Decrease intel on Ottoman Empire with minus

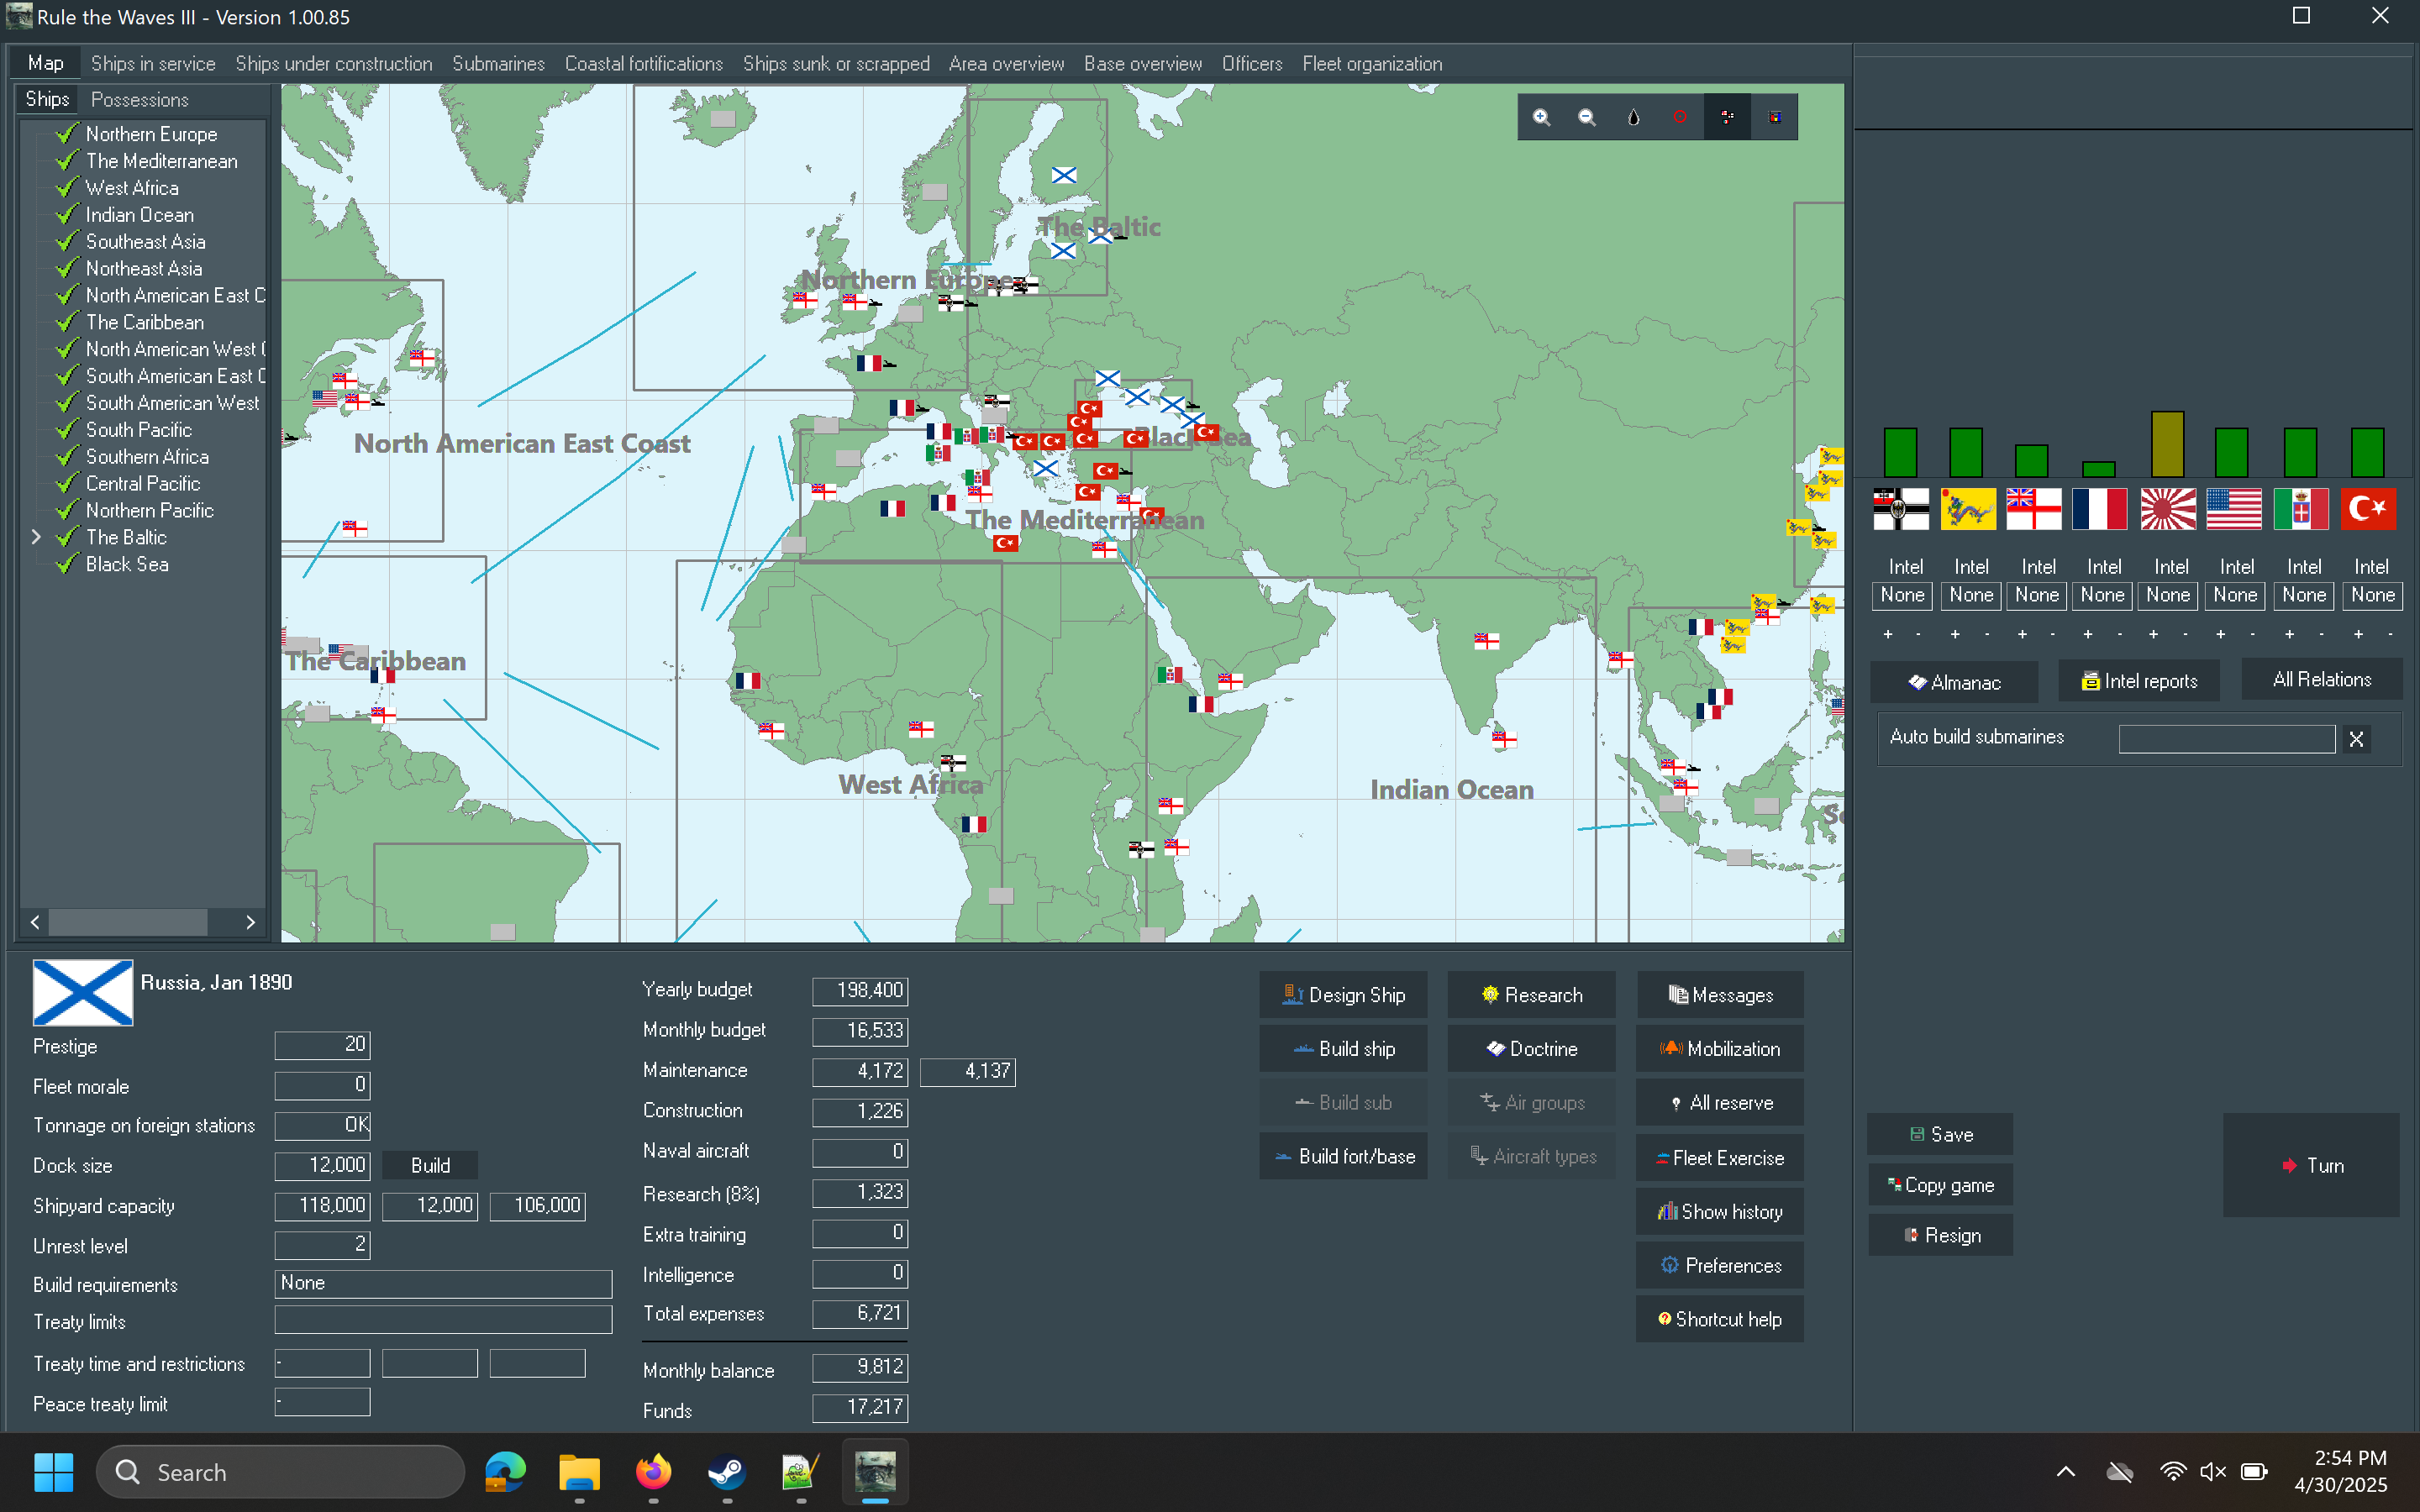2390,634
